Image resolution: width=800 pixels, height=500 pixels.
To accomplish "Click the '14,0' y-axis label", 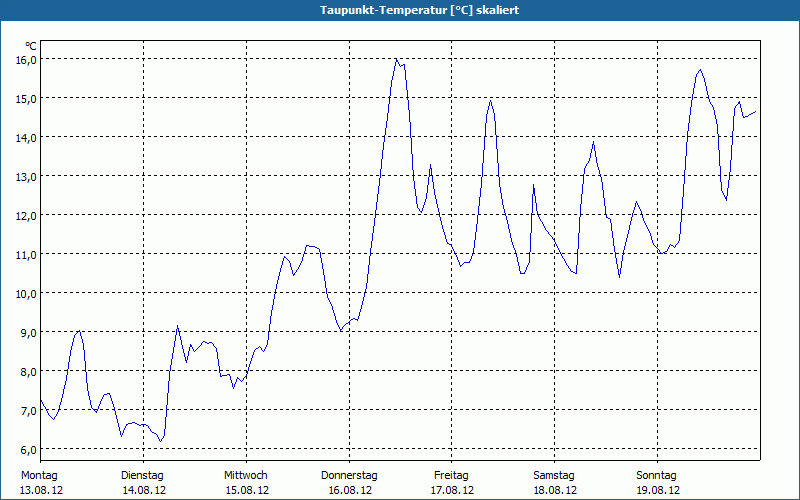I will [x=27, y=138].
